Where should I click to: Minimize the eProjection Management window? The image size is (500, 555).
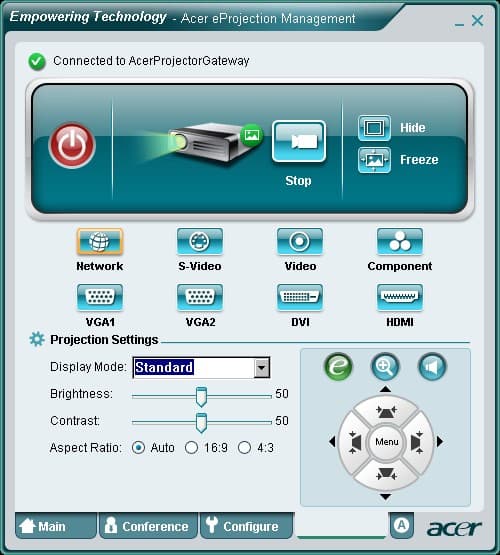pos(459,24)
